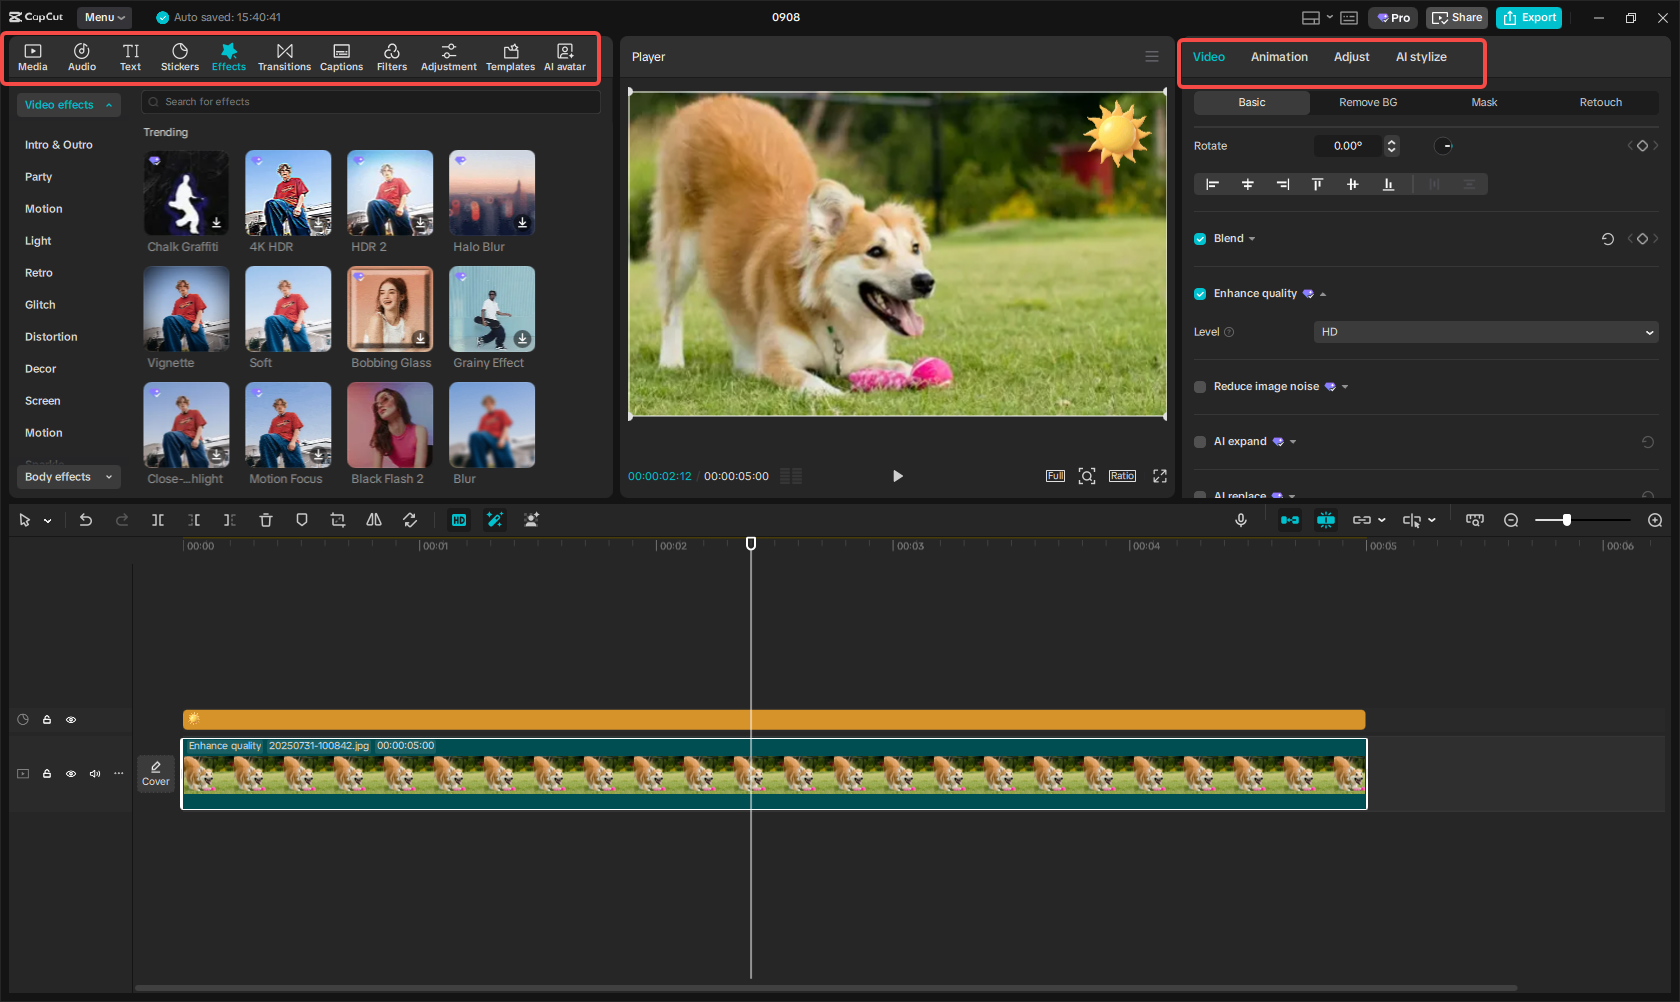Open the Stickers panel

coord(180,57)
